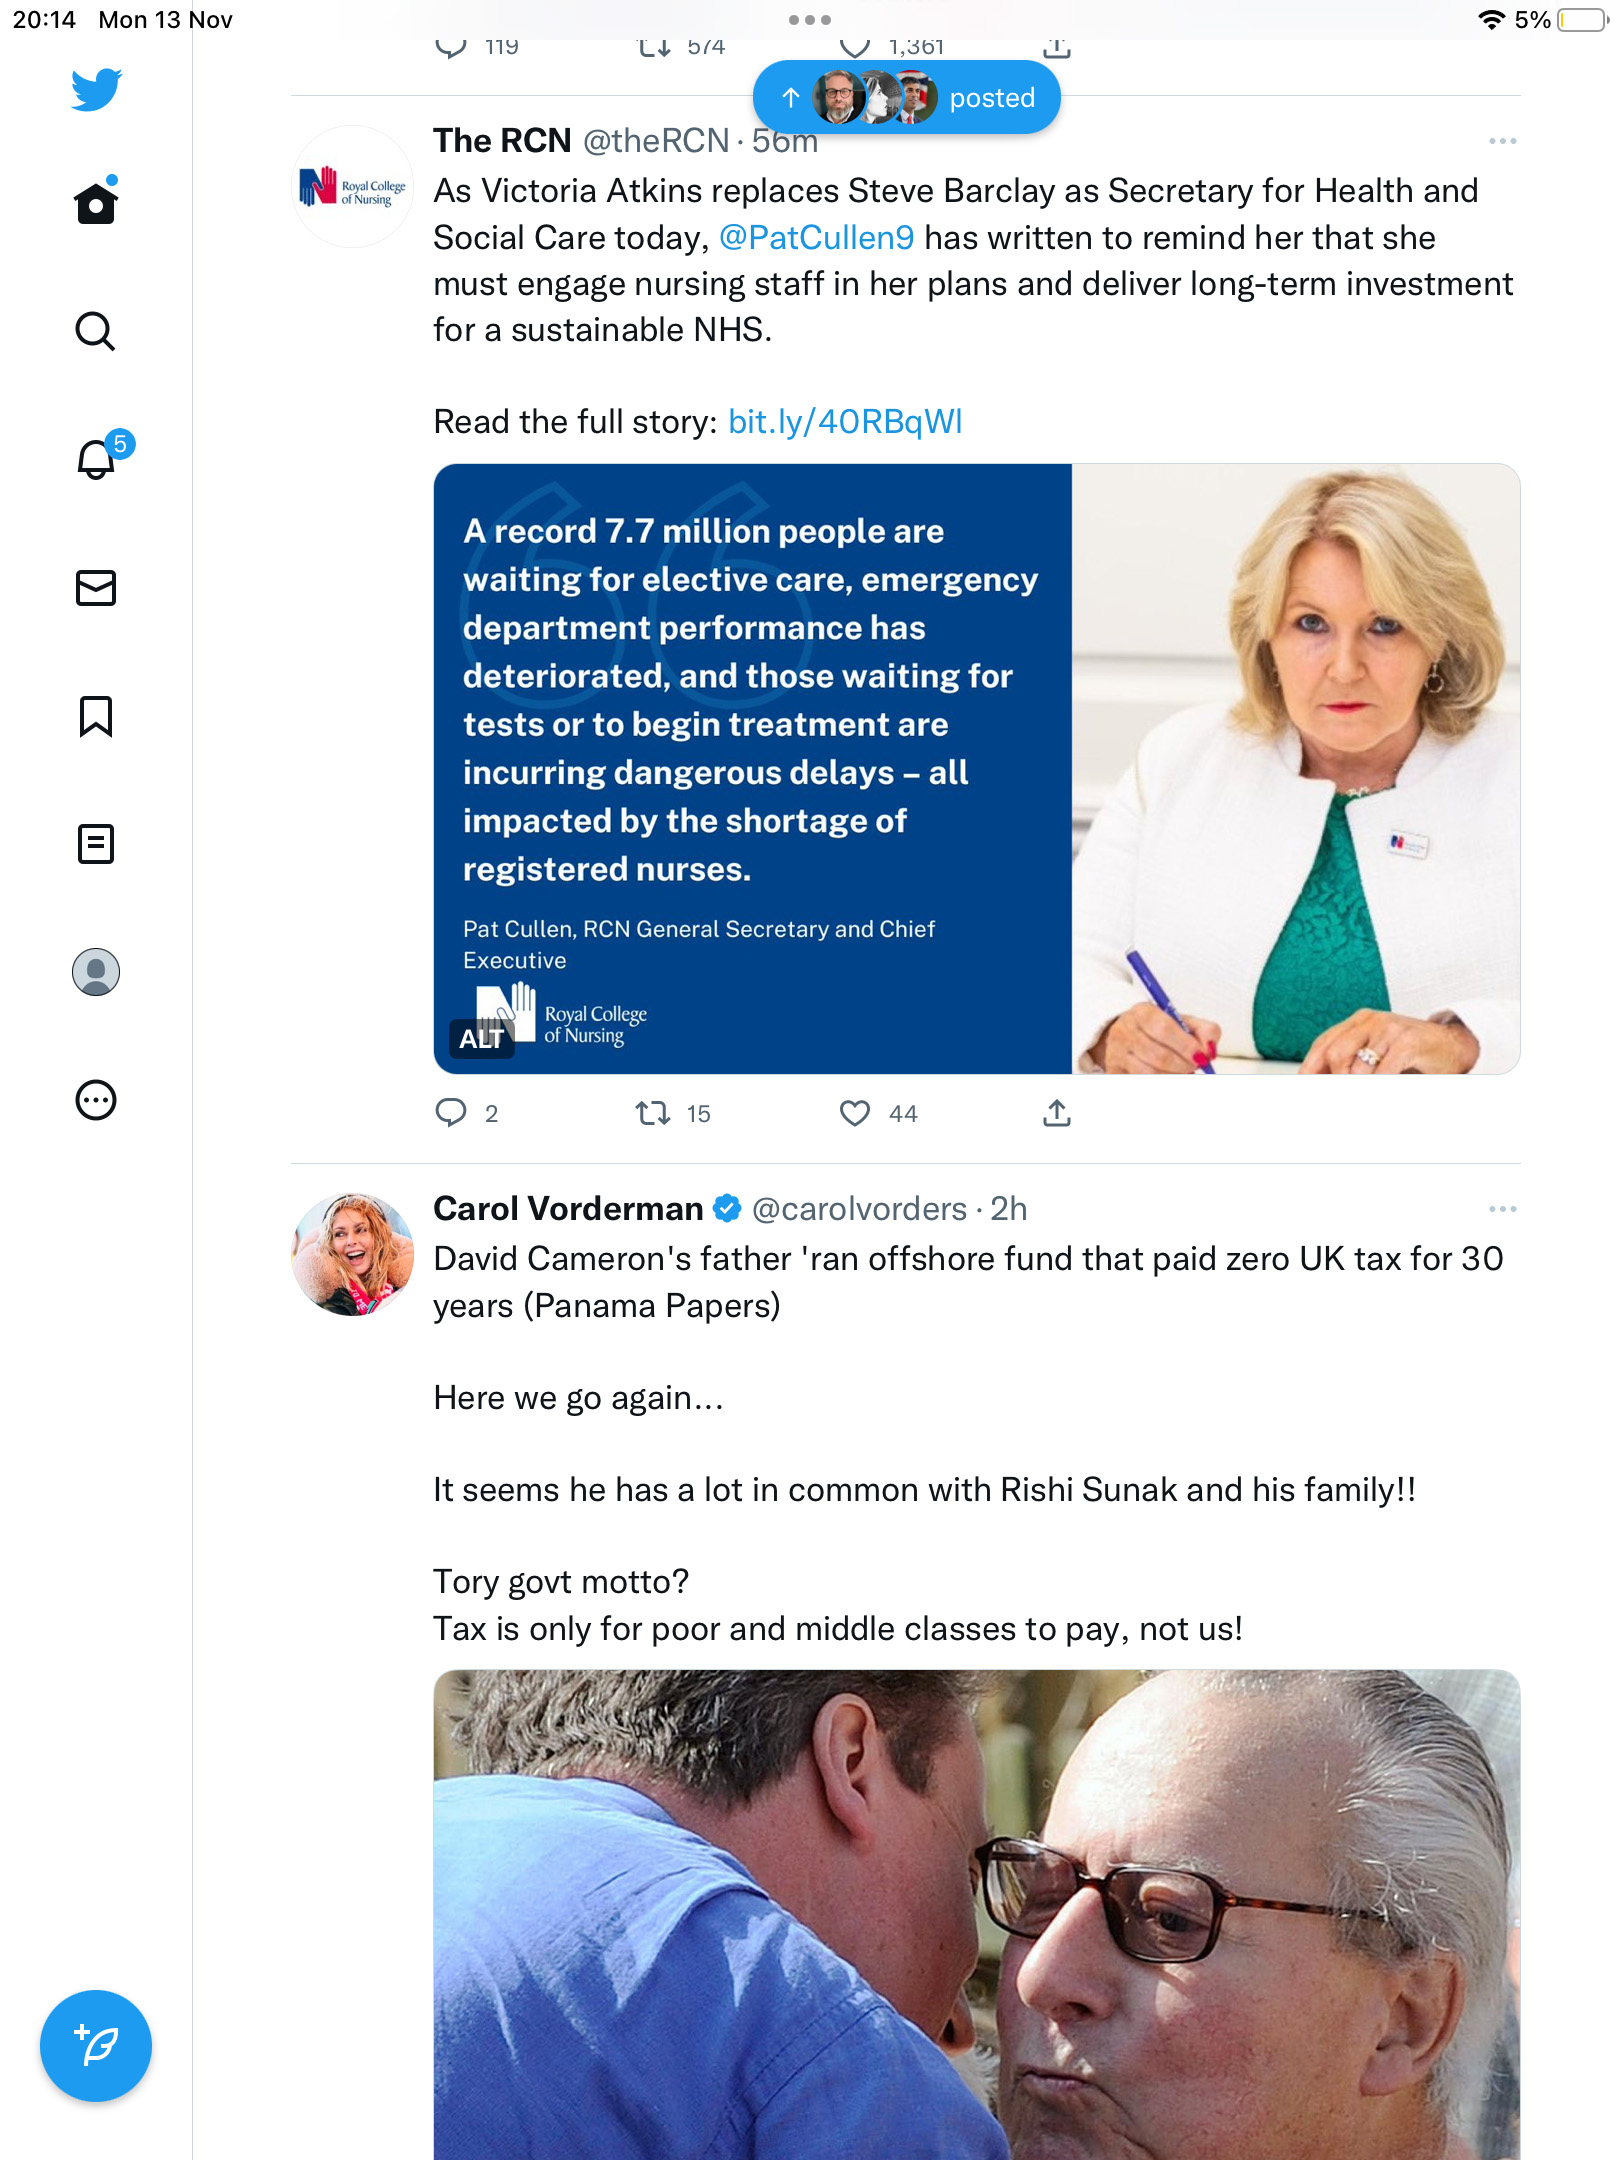The image size is (1620, 2160).
Task: Open the Search magnifier in sidebar
Action: 96,331
